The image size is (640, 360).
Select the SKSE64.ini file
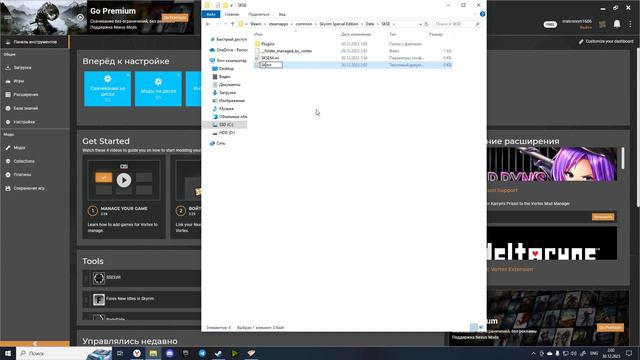click(270, 58)
